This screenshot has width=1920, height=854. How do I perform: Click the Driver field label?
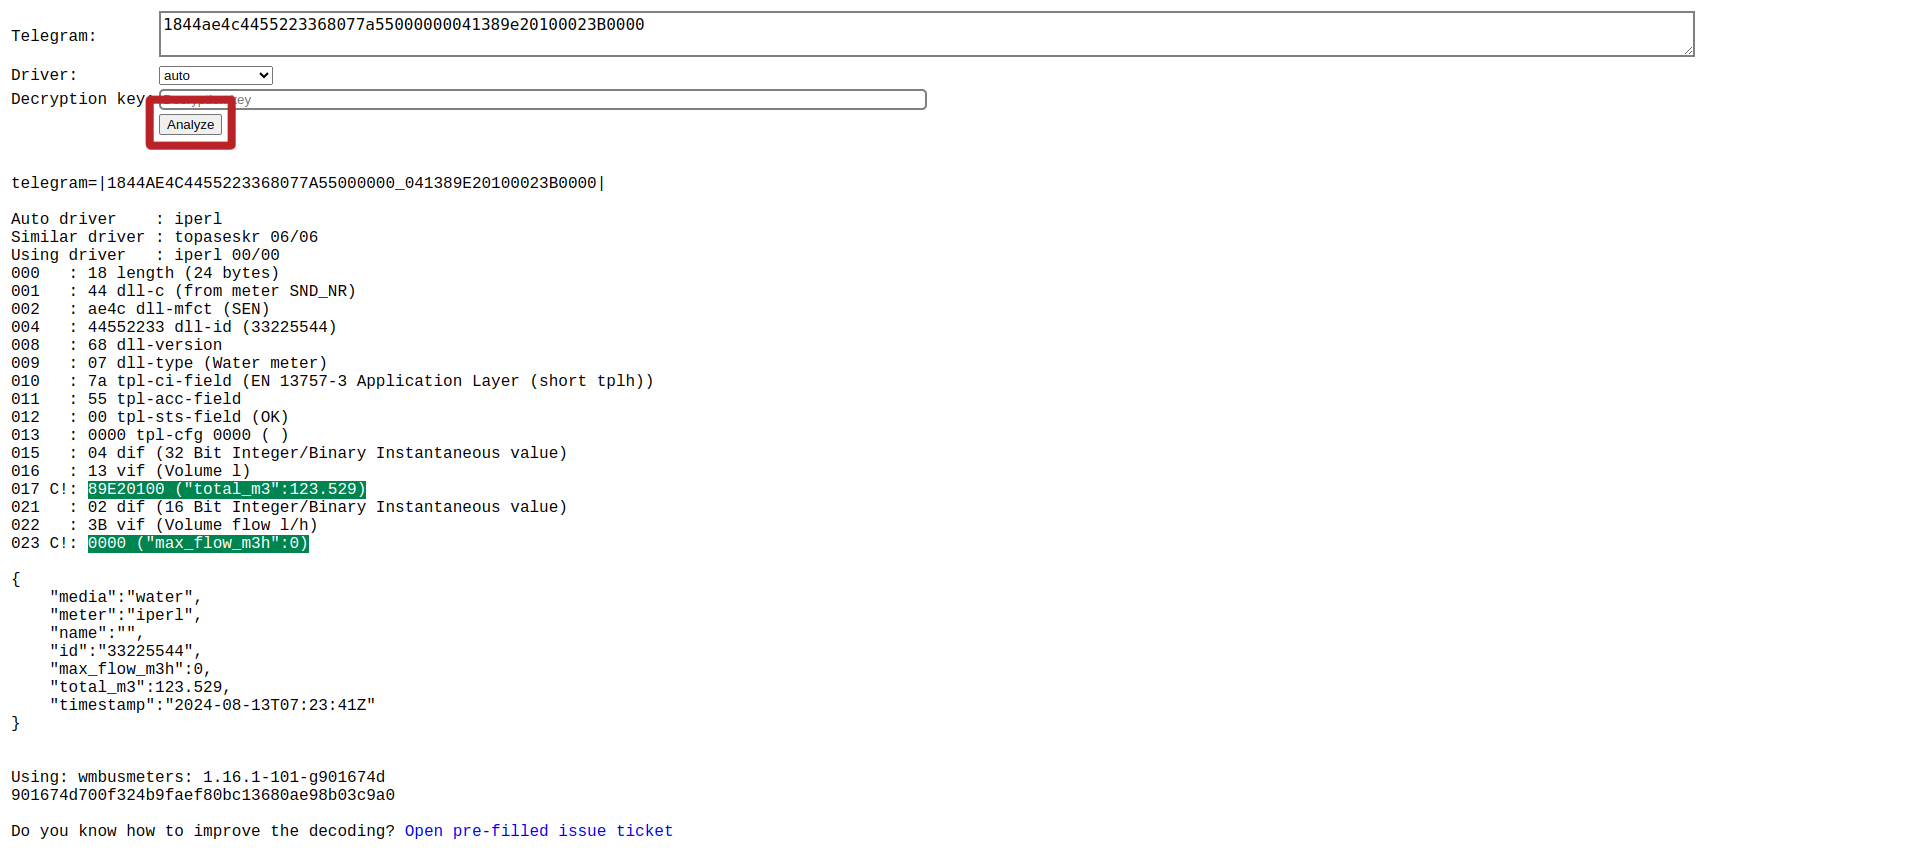tap(44, 75)
